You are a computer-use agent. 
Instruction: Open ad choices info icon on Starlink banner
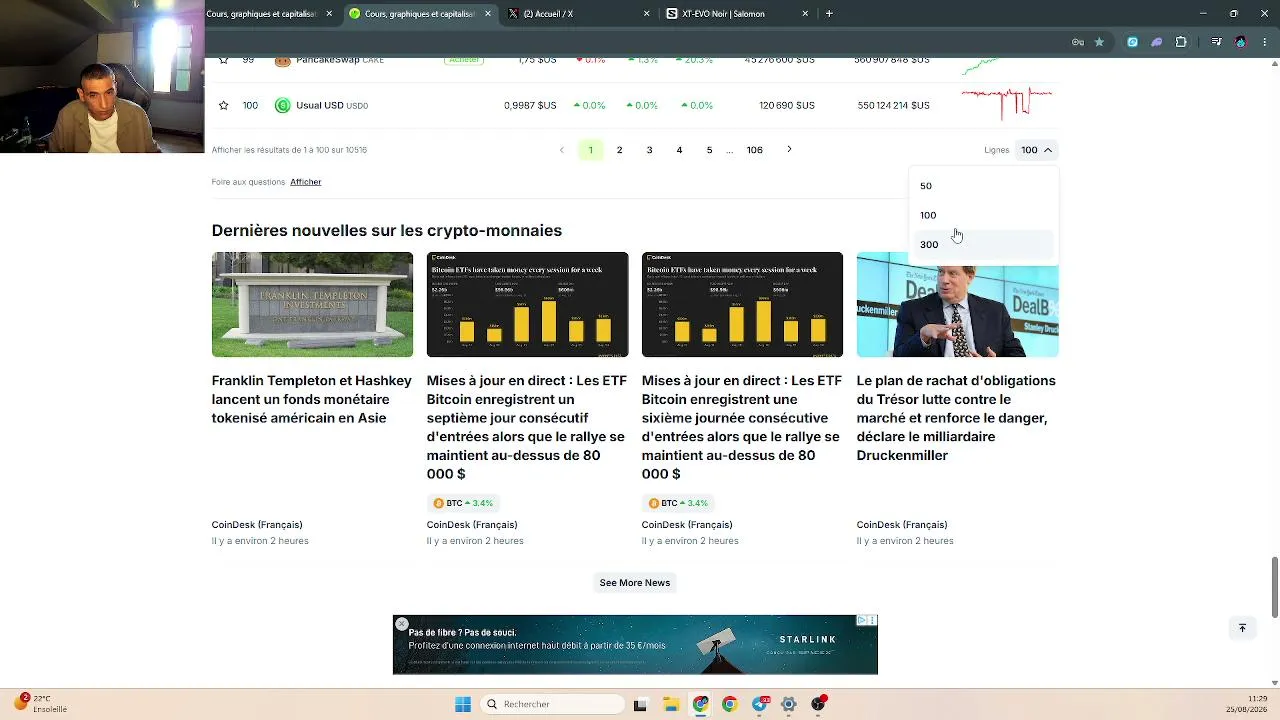[x=861, y=621]
